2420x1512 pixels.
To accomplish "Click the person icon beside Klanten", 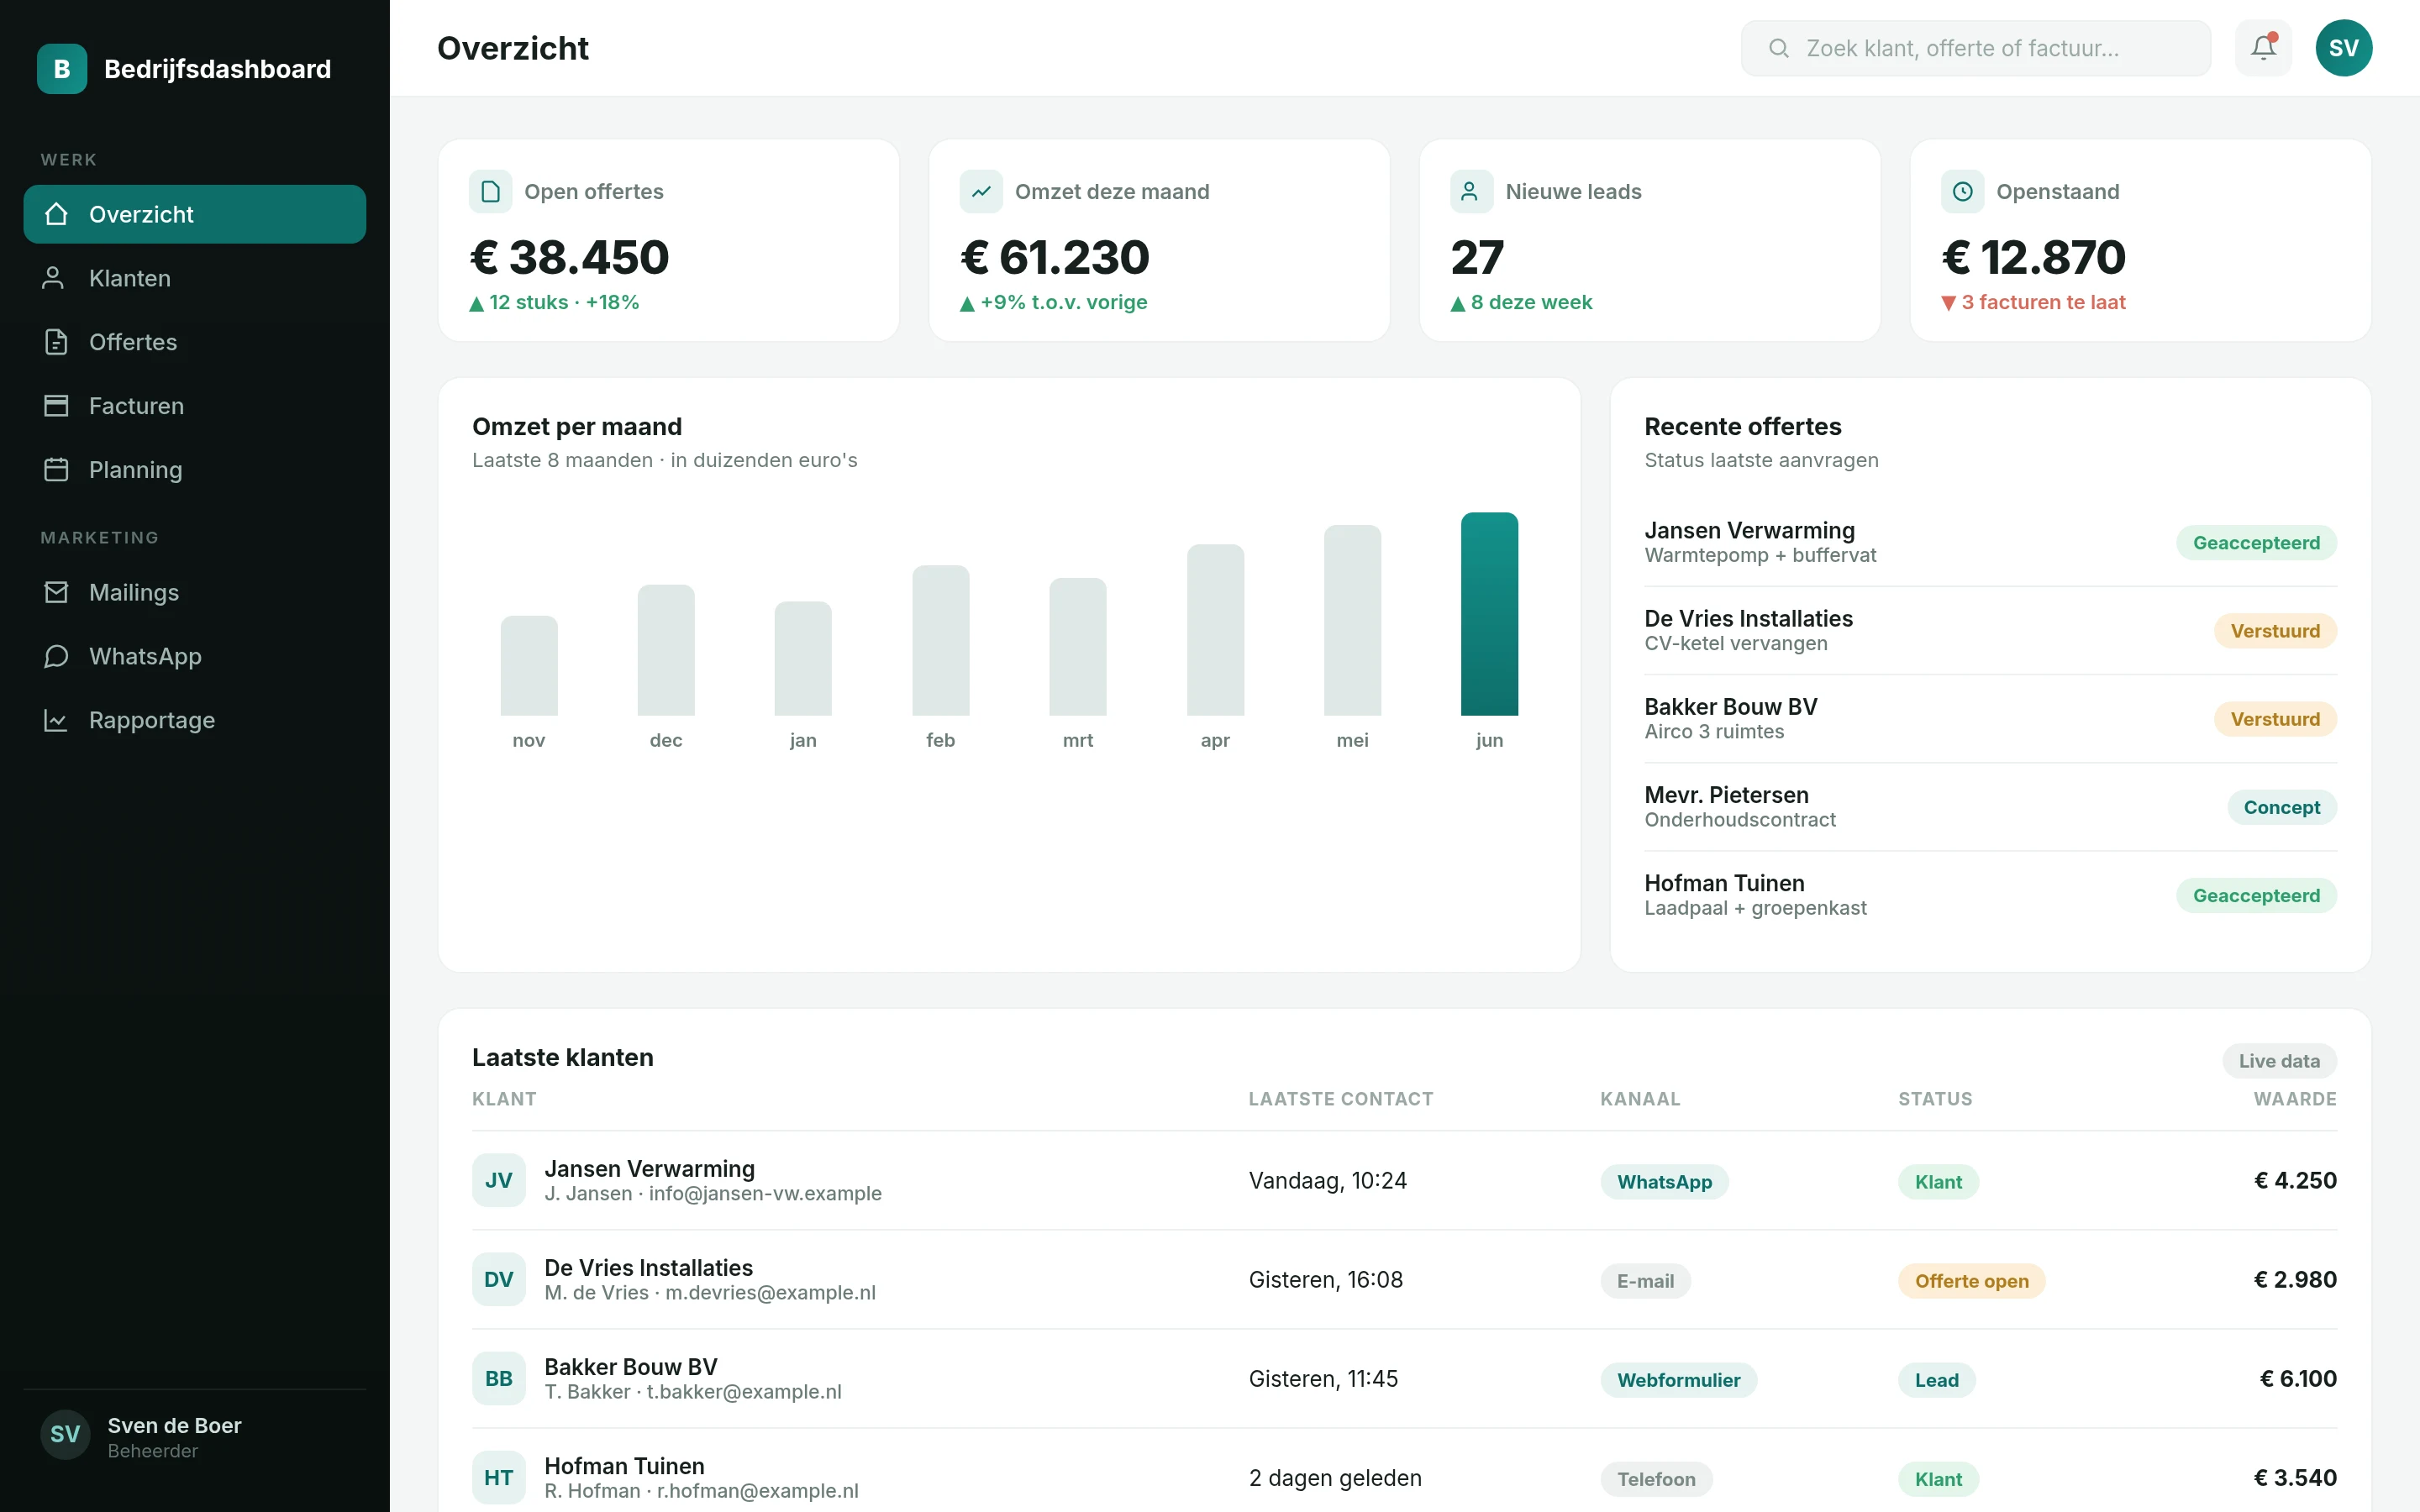I will pyautogui.click(x=54, y=278).
